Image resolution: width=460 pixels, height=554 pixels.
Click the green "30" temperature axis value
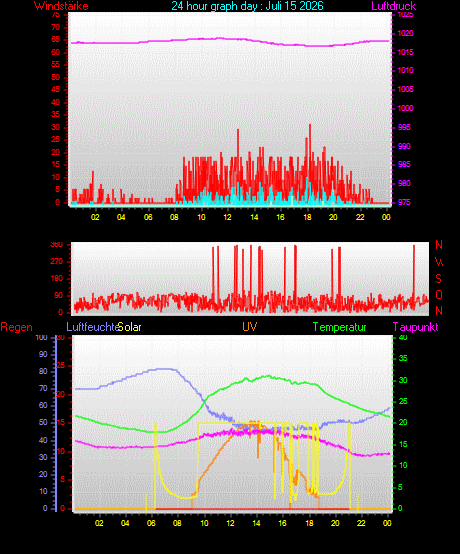pos(403,380)
